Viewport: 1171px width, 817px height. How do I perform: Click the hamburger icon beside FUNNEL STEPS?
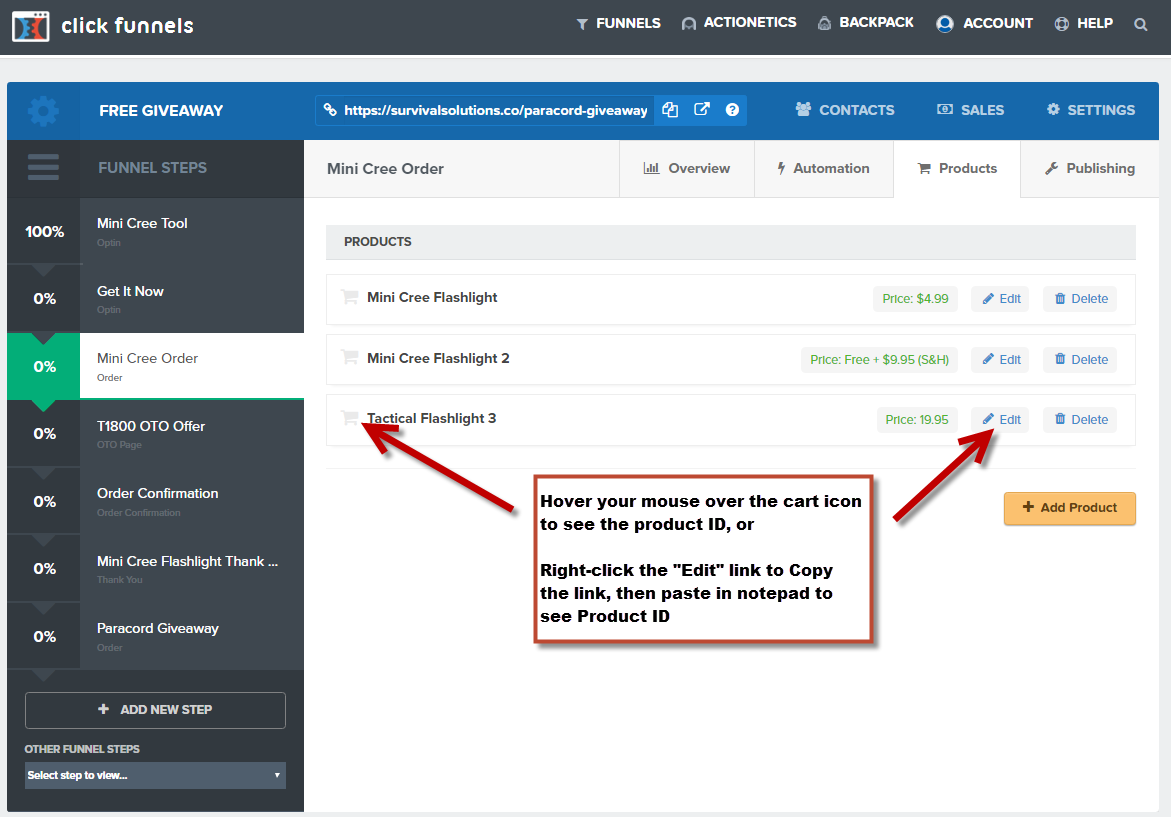coord(43,167)
